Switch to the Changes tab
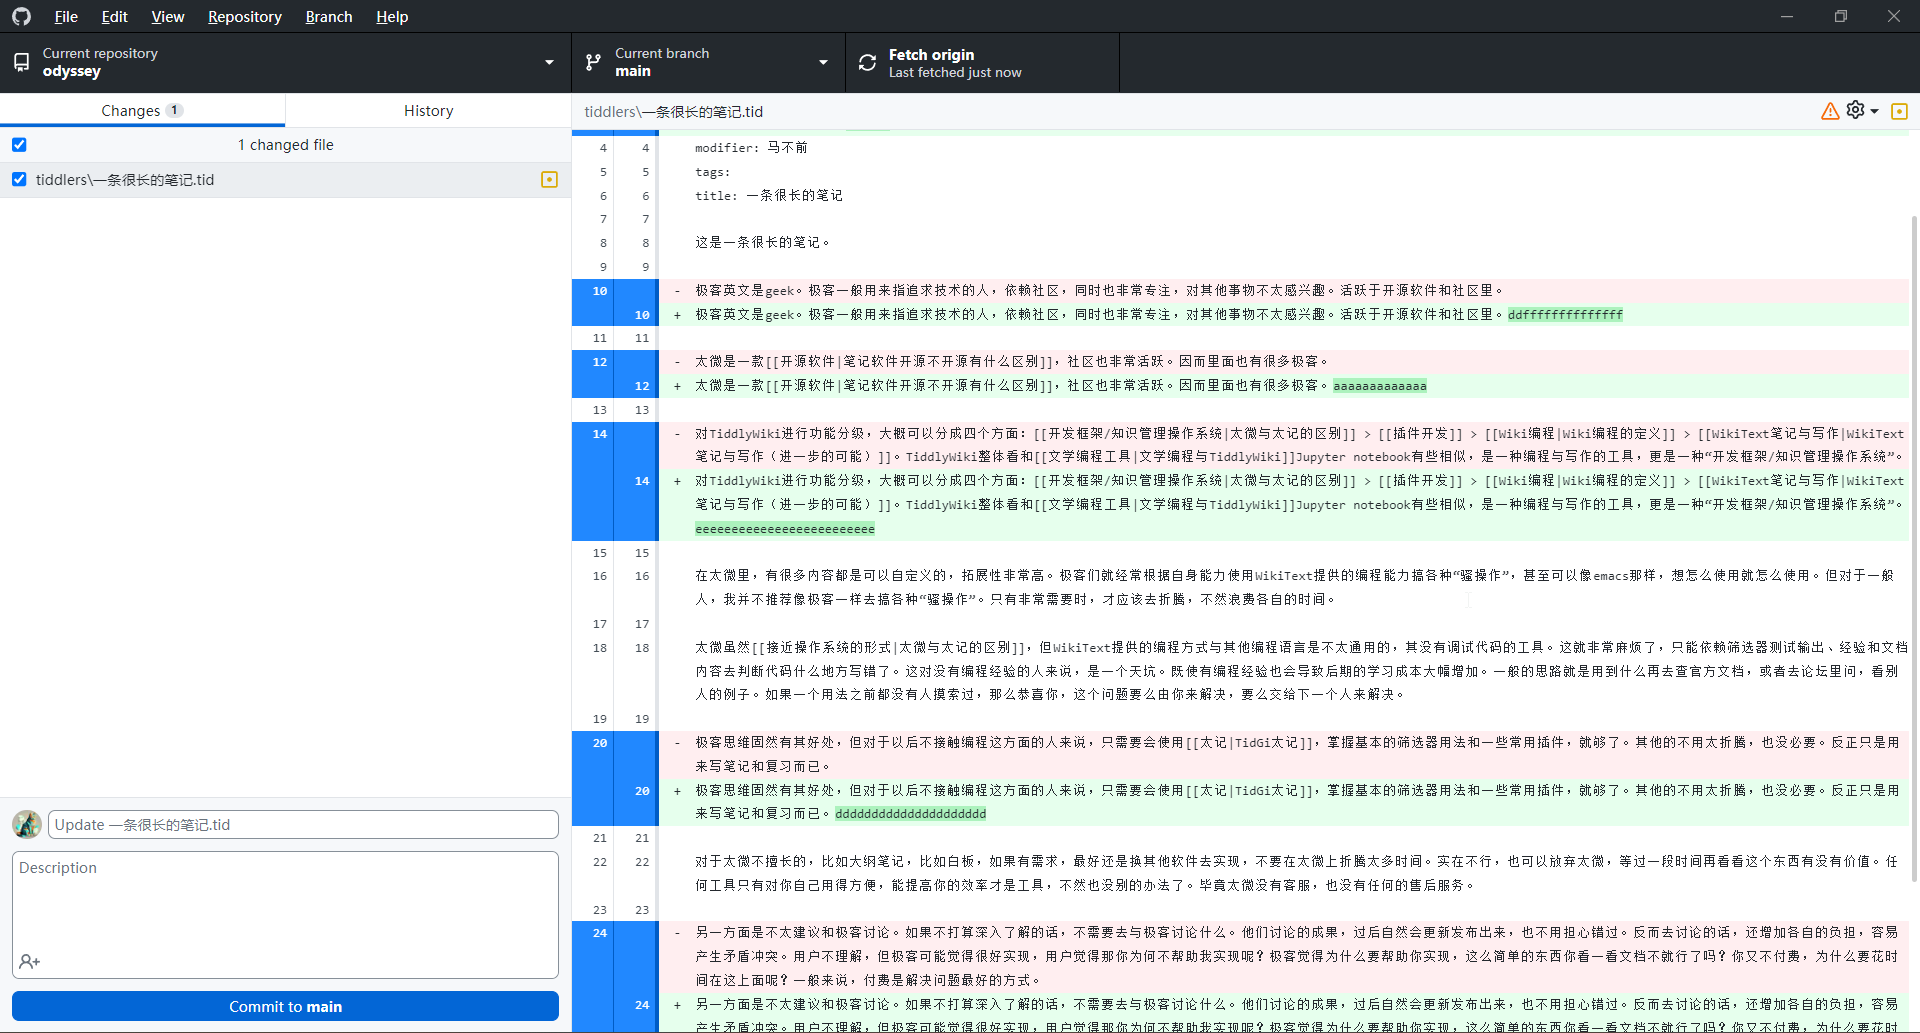Viewport: 1920px width, 1033px height. (x=142, y=110)
